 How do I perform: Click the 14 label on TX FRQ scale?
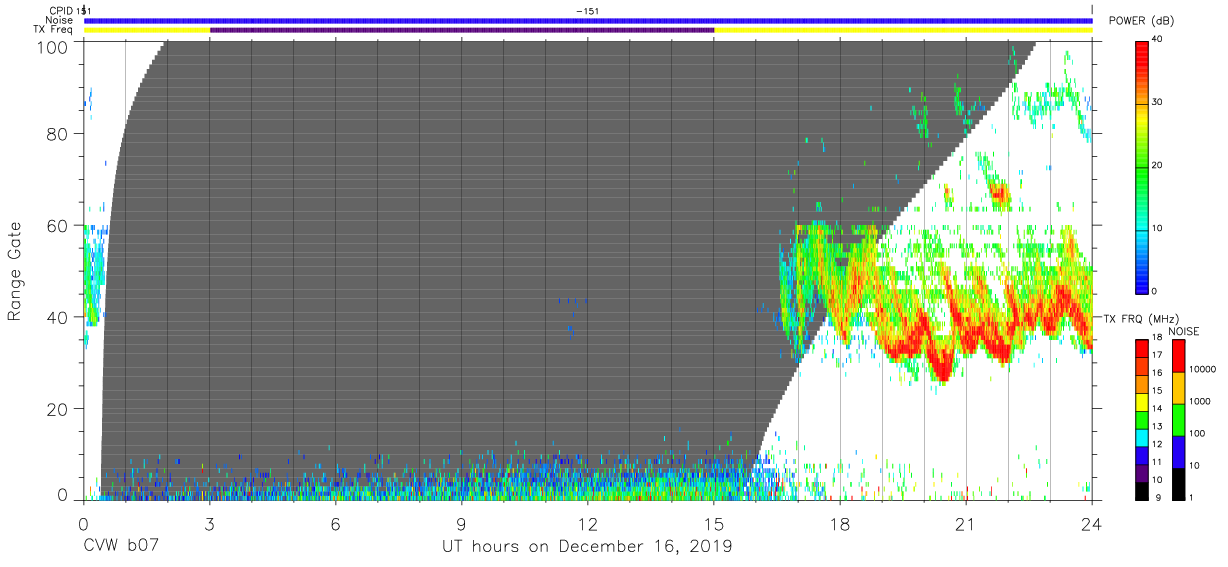(1158, 408)
